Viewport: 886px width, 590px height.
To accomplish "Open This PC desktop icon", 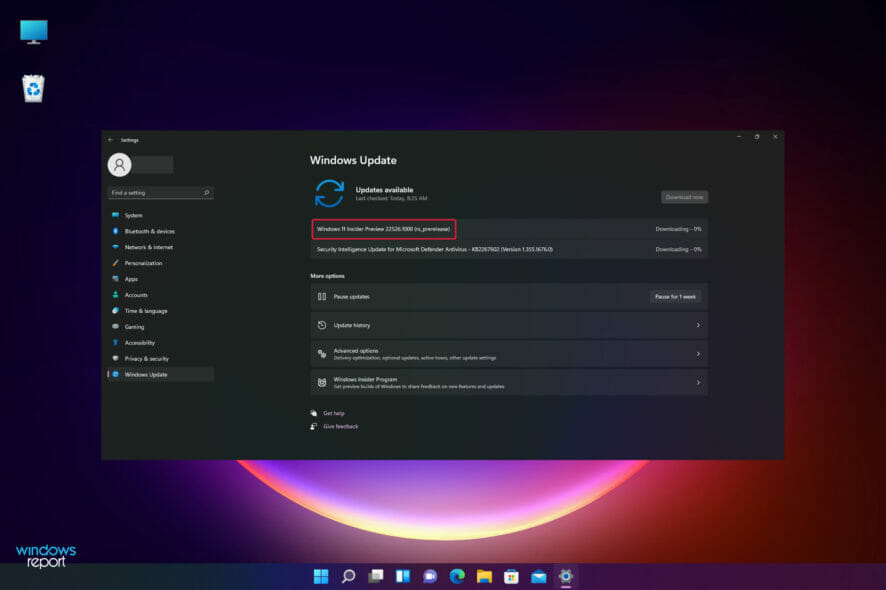I will click(33, 32).
